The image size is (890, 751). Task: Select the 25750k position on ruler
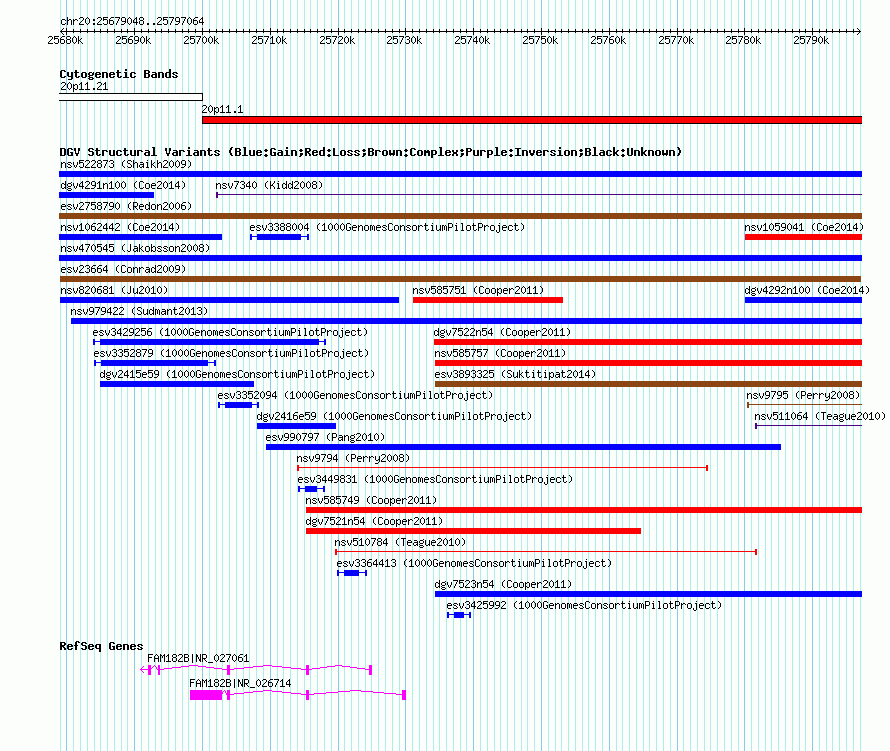(540, 40)
